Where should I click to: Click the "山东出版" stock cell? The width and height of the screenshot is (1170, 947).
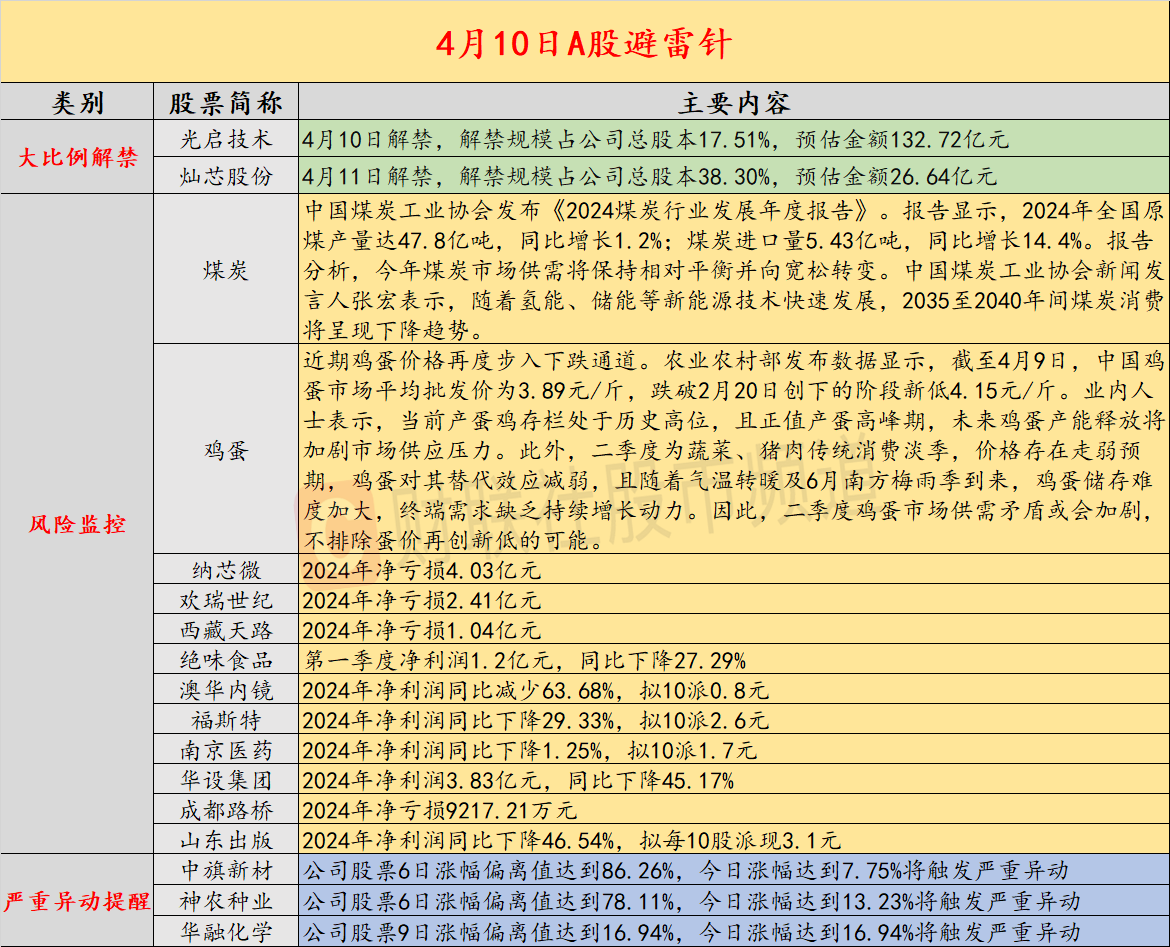pyautogui.click(x=226, y=840)
